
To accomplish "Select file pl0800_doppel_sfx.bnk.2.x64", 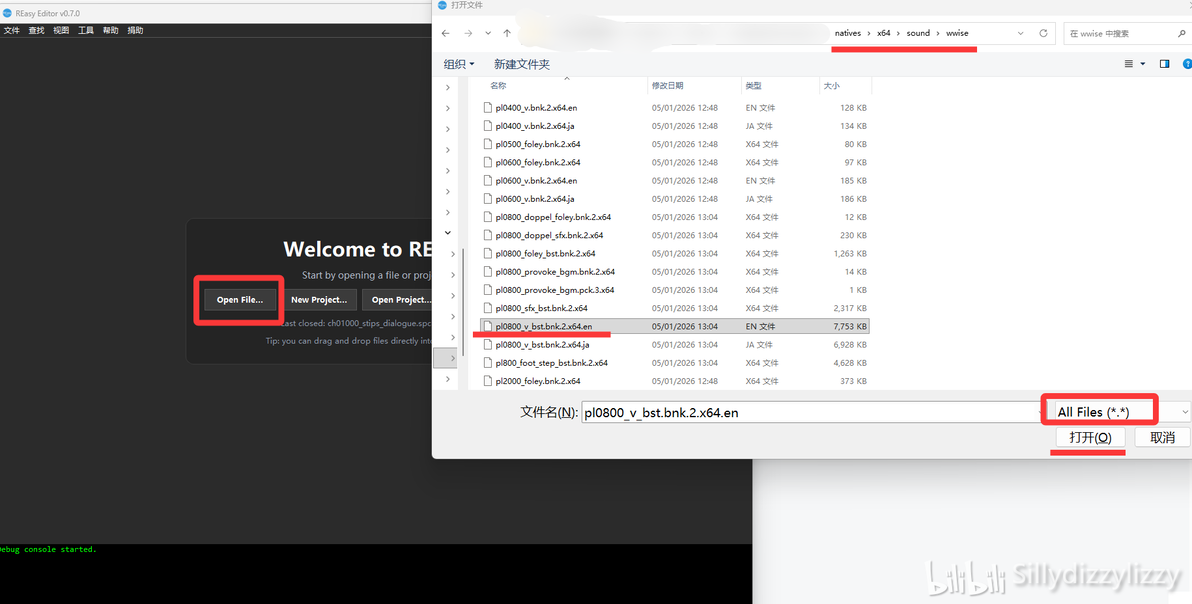I will (x=549, y=235).
